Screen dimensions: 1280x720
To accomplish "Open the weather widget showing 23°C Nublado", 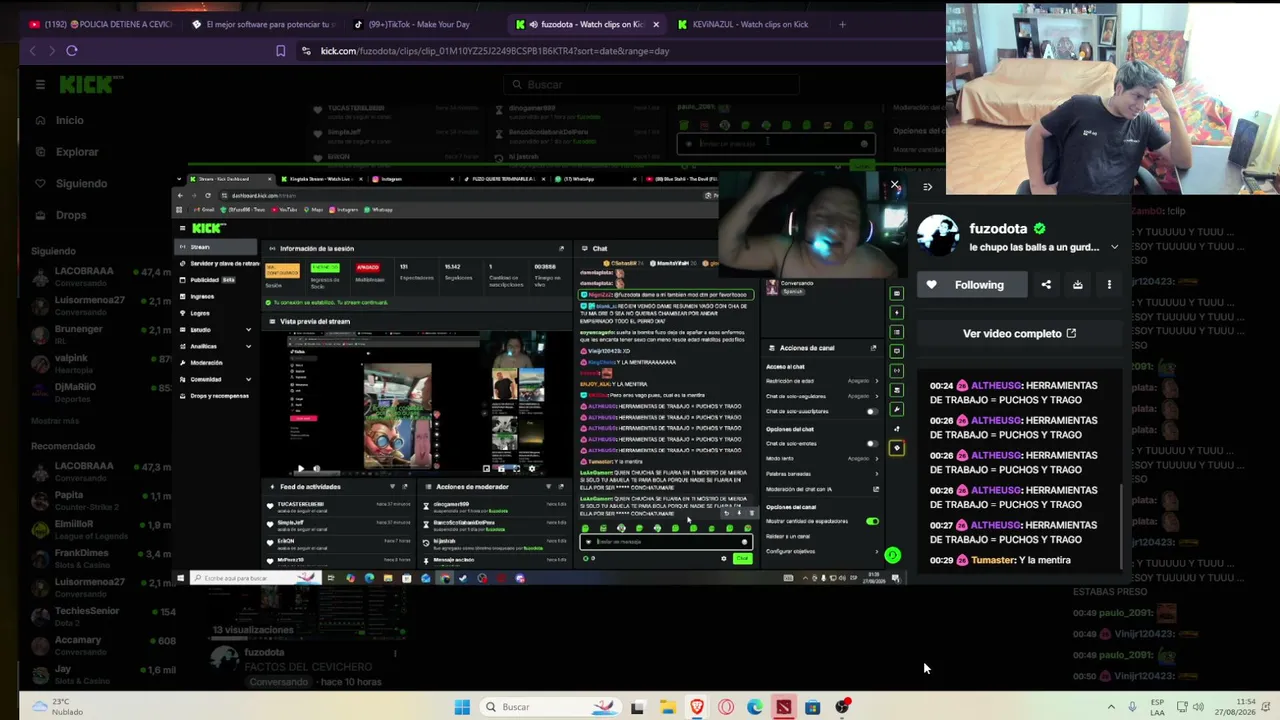I will [58, 707].
